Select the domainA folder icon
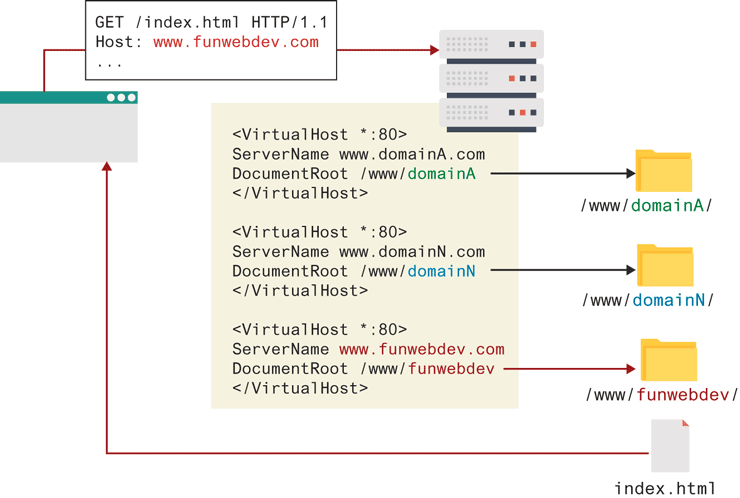The width and height of the screenshot is (740, 498). pos(664,171)
